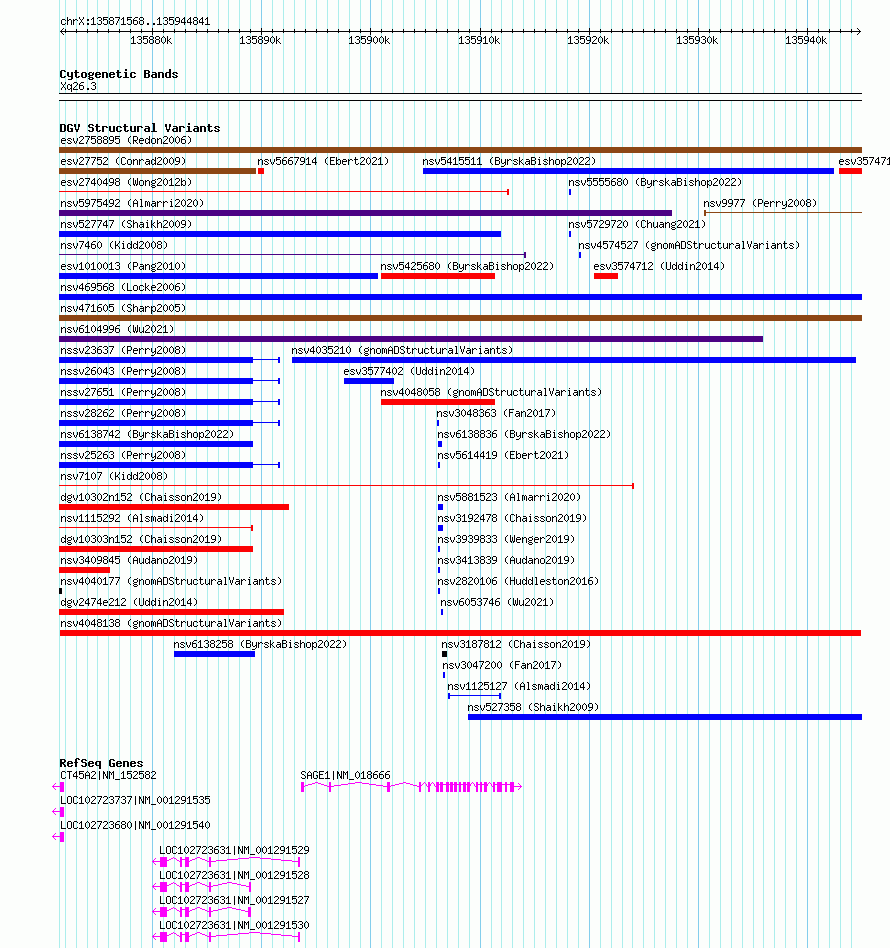The image size is (890, 948).
Task: Open nsv9977 (Perry2008) variant label
Action: [x=760, y=204]
